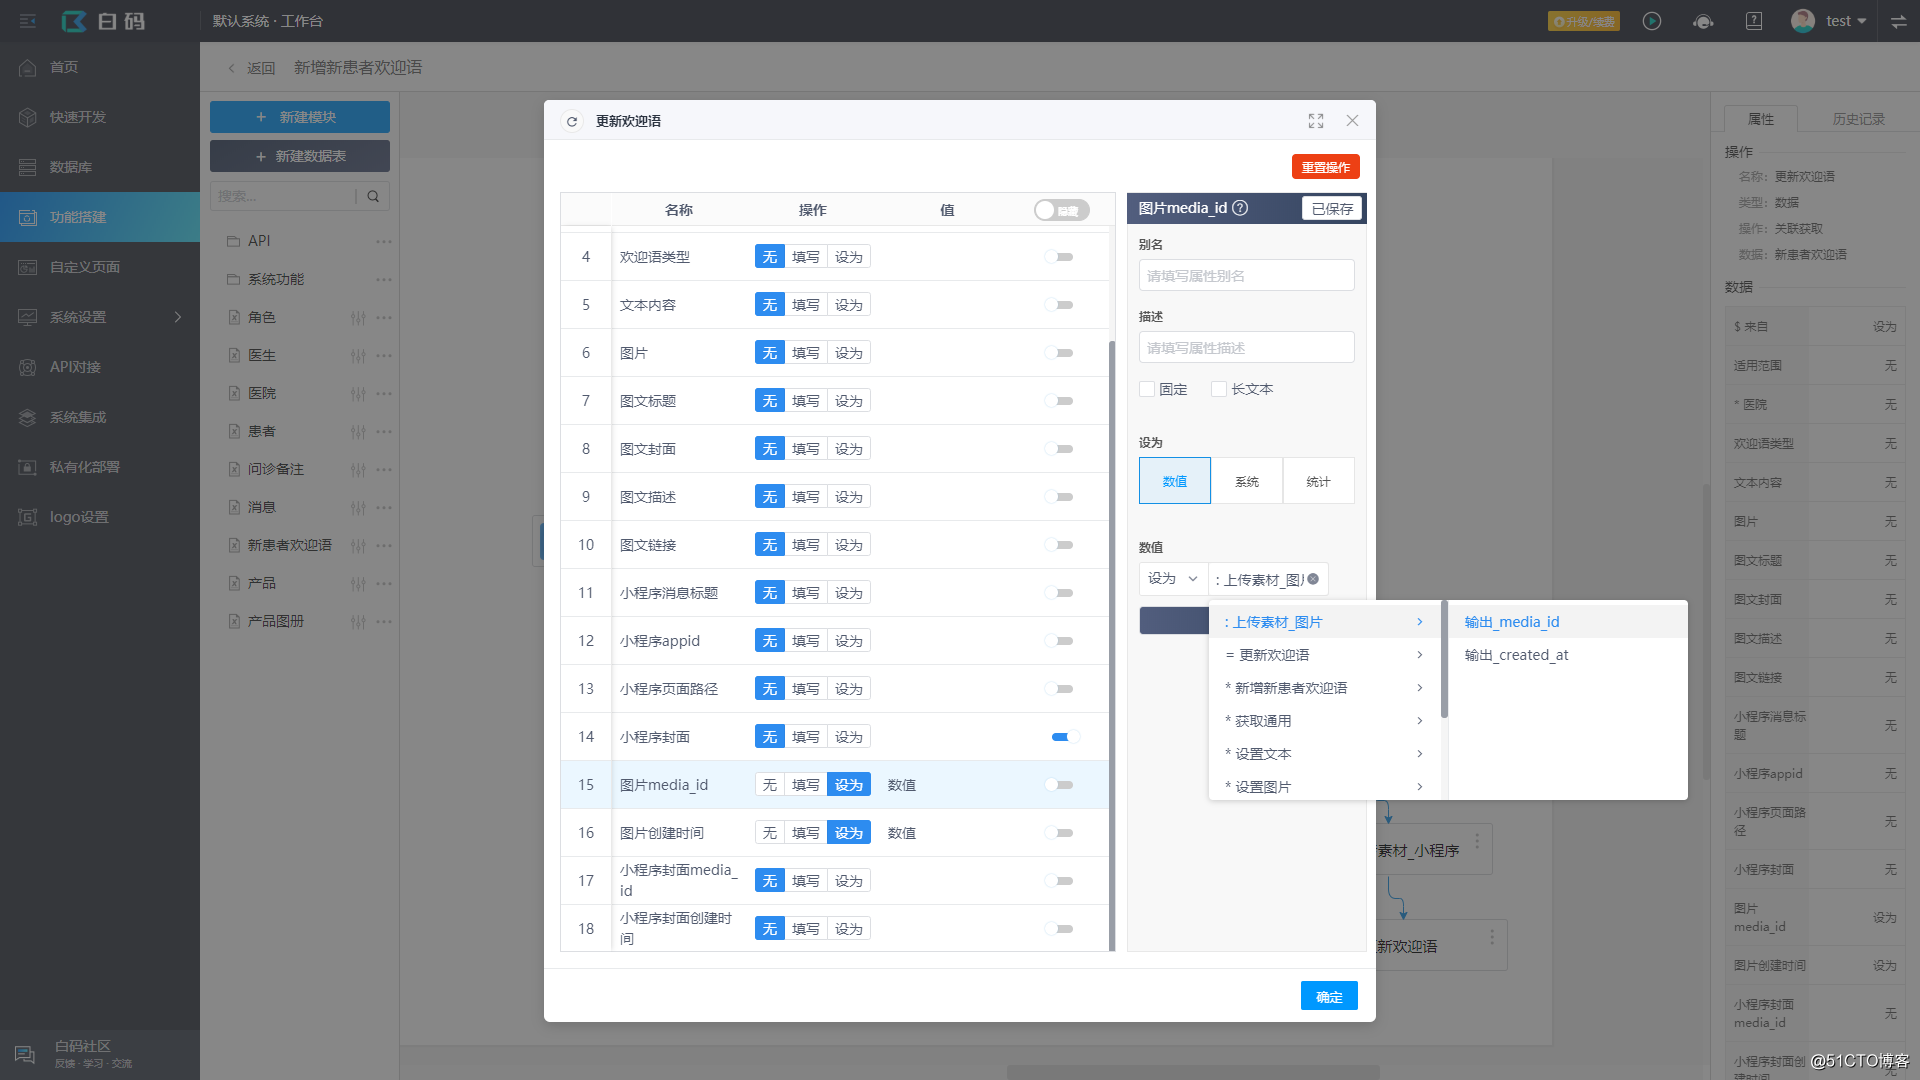Screen dimensions: 1920x1080
Task: Click the 描述 input field
Action: [x=1247, y=347]
